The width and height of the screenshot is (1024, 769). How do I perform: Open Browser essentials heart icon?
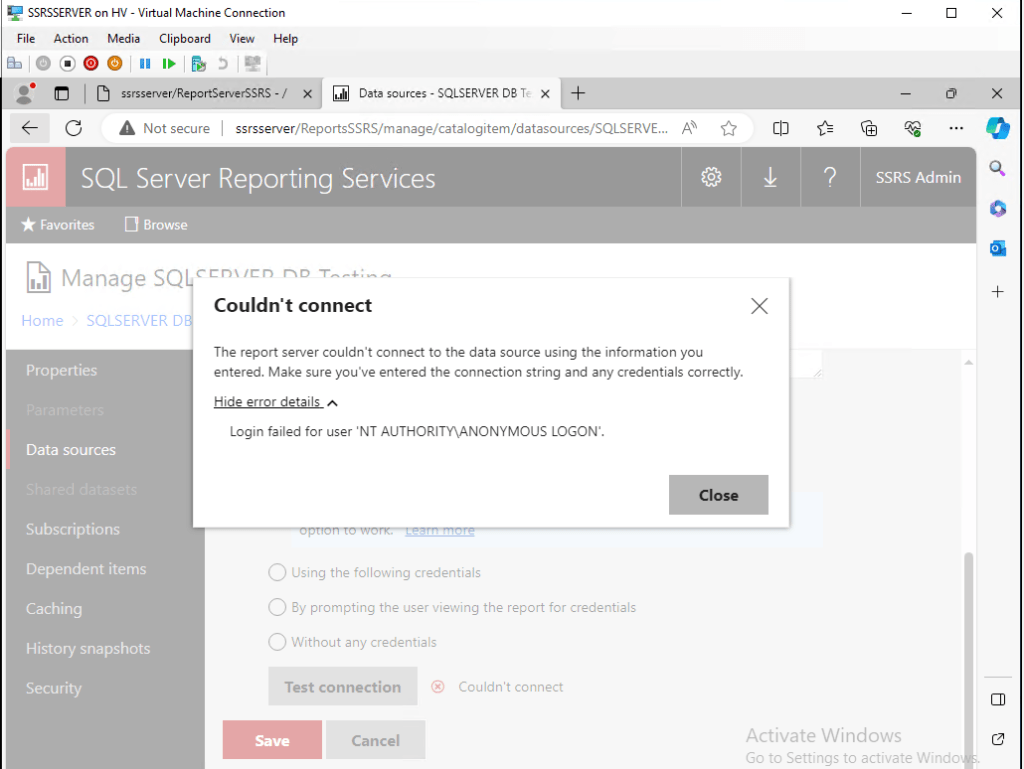point(913,128)
